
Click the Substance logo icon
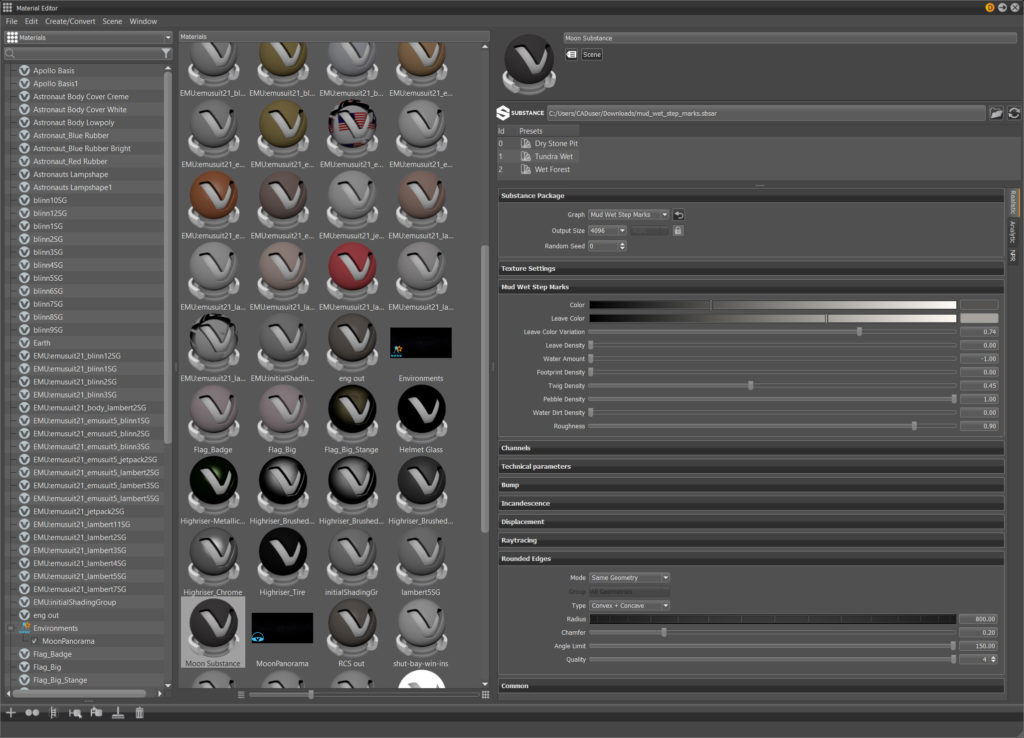[x=503, y=113]
